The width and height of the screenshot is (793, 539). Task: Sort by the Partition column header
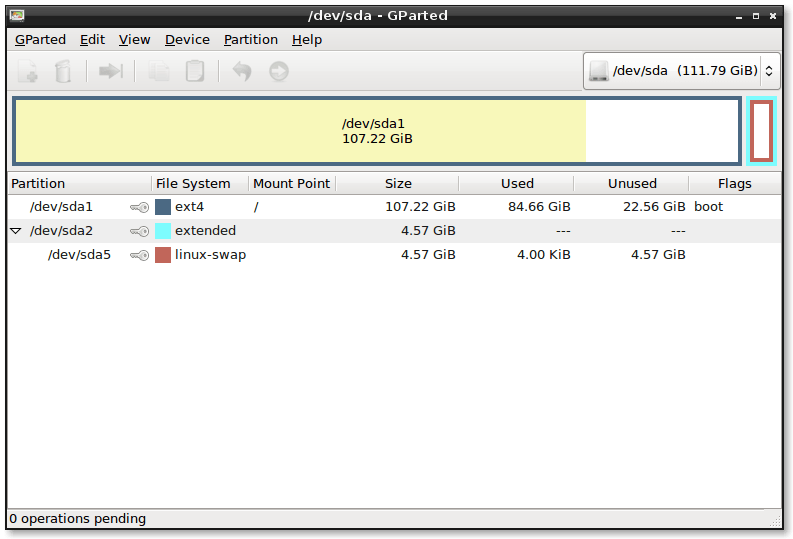pyautogui.click(x=79, y=184)
